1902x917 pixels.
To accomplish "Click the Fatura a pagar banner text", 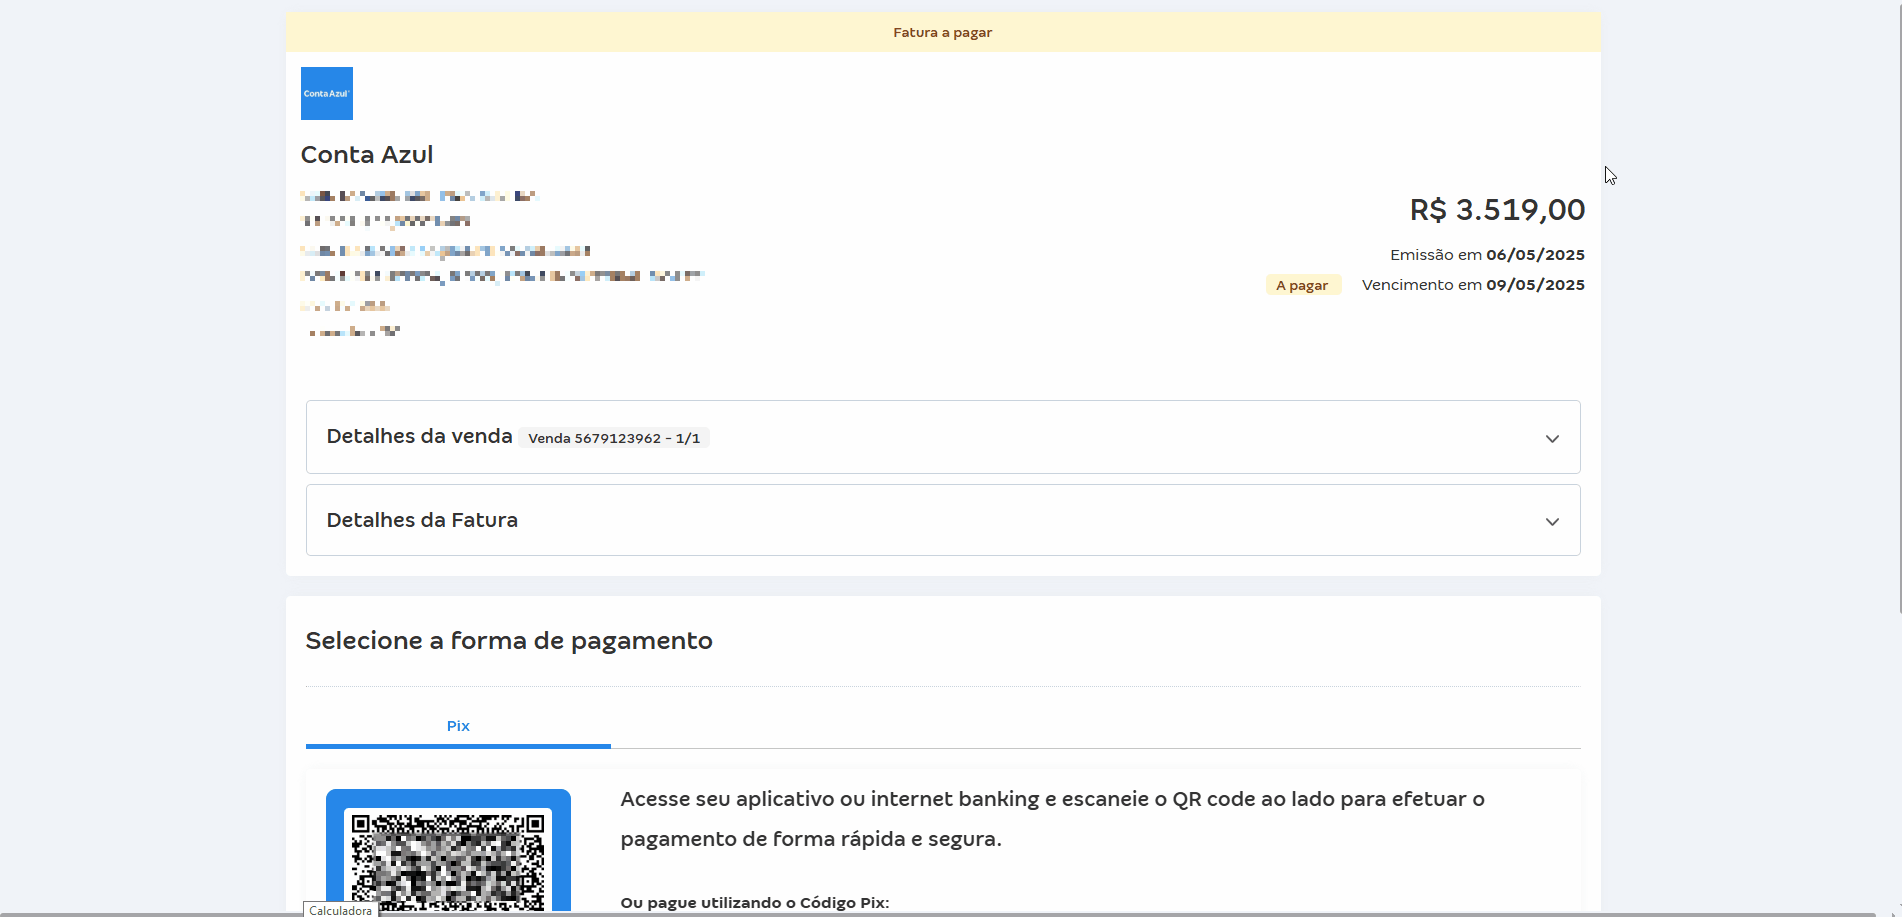I will (943, 32).
